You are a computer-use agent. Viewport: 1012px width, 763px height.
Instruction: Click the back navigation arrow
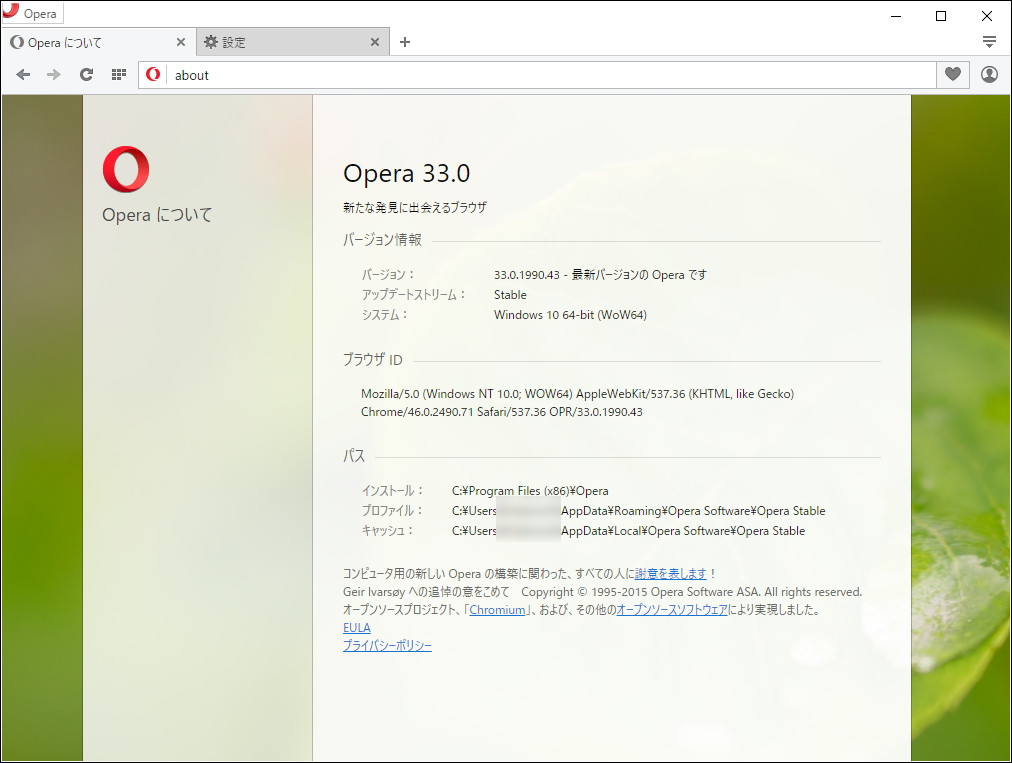point(23,74)
